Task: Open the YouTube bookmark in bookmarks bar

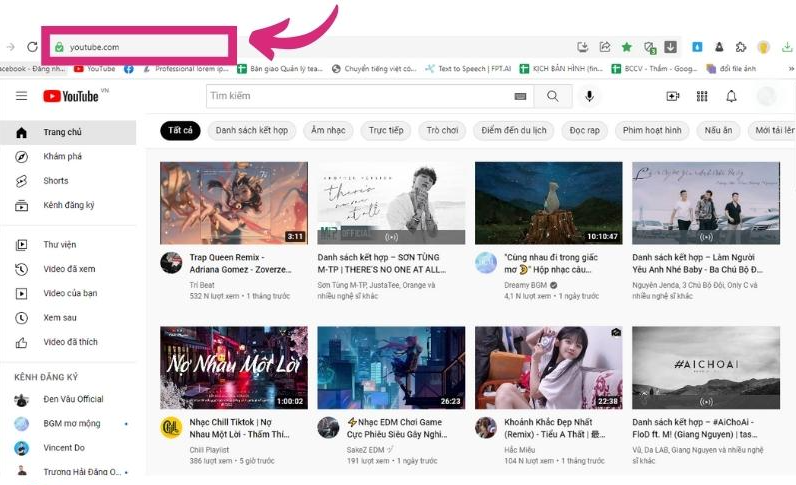Action: tap(95, 69)
